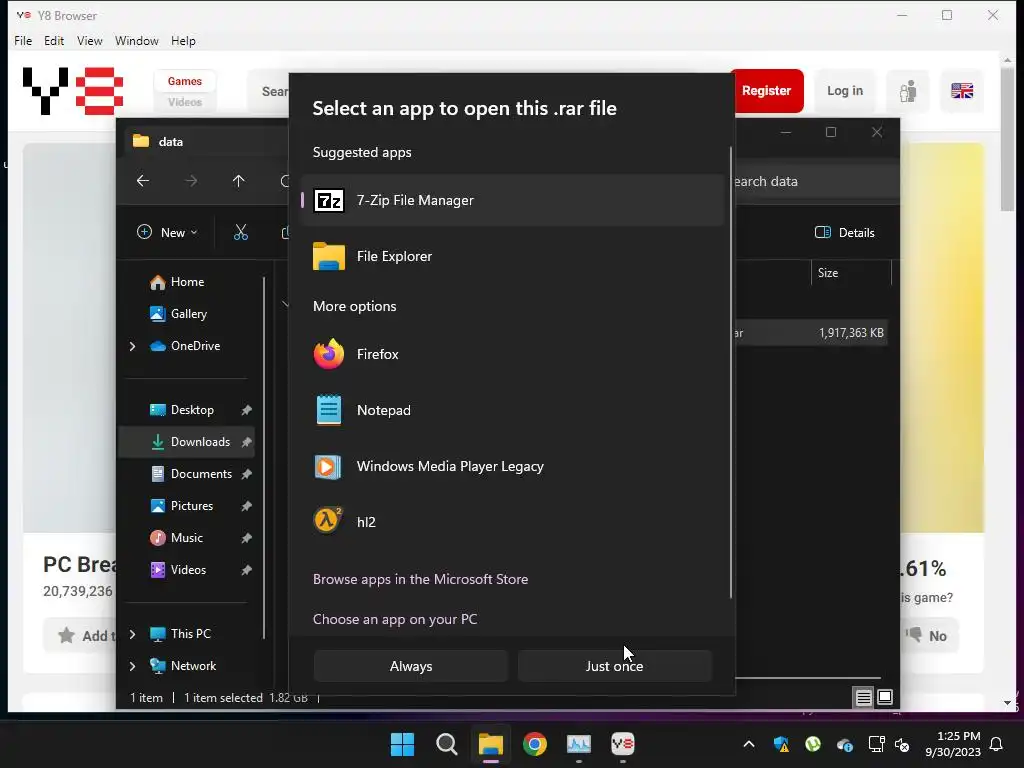The image size is (1024, 768).
Task: Open File menu in Y8 Browser
Action: [x=23, y=40]
